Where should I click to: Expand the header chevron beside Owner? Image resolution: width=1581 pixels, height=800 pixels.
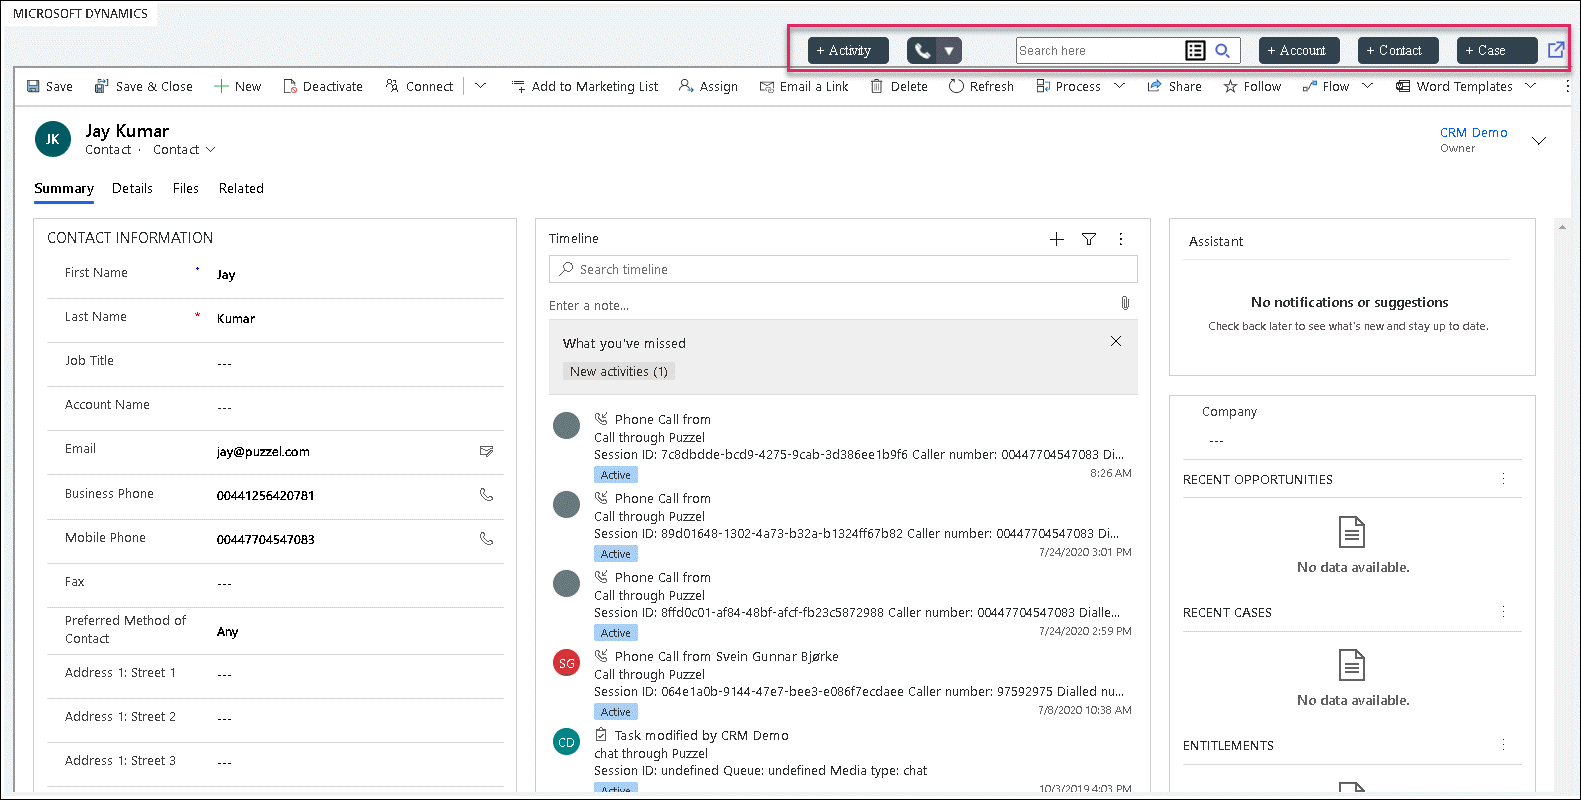tap(1539, 141)
